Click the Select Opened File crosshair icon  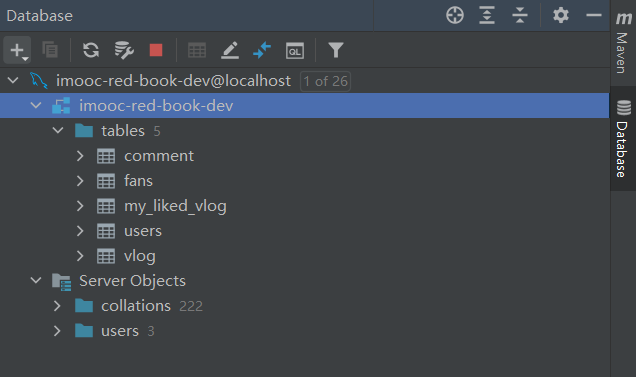click(455, 15)
